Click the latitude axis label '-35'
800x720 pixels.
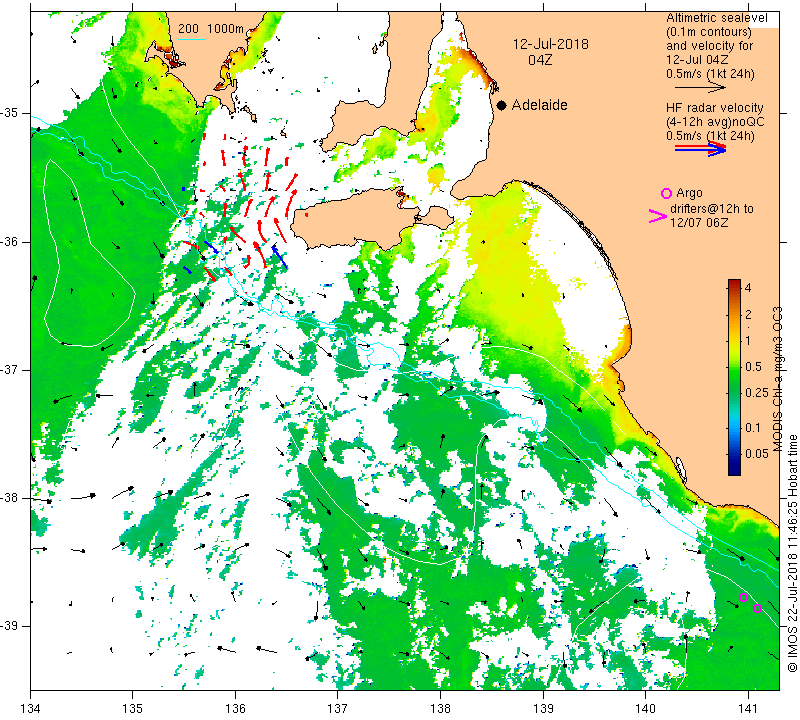coord(9,113)
